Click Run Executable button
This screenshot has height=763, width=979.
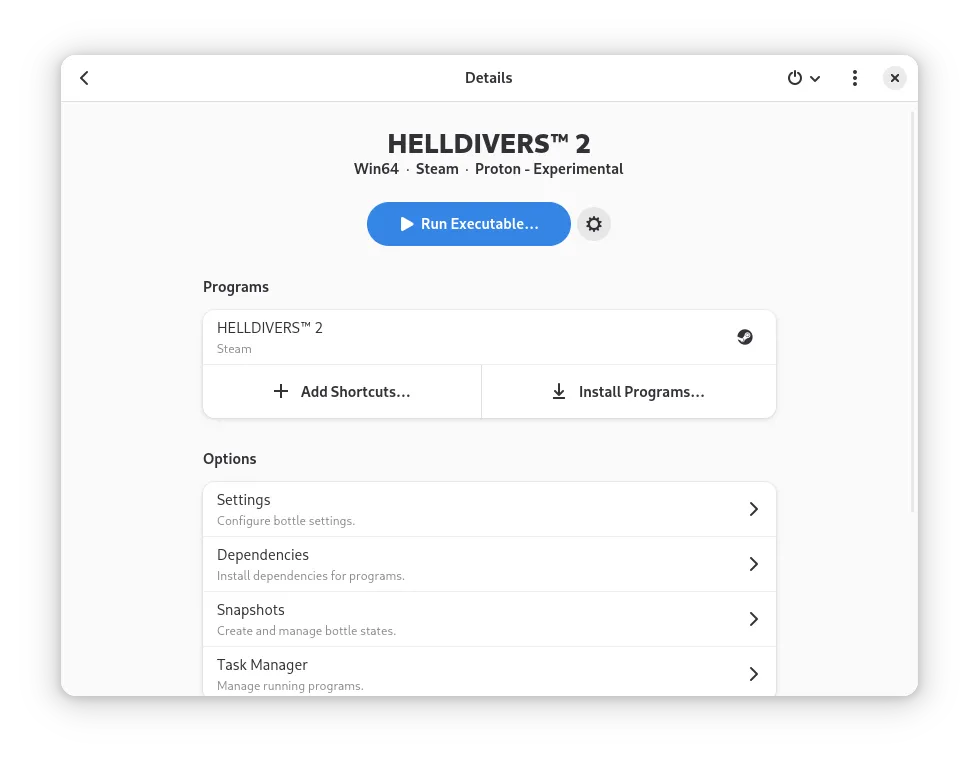(x=469, y=224)
